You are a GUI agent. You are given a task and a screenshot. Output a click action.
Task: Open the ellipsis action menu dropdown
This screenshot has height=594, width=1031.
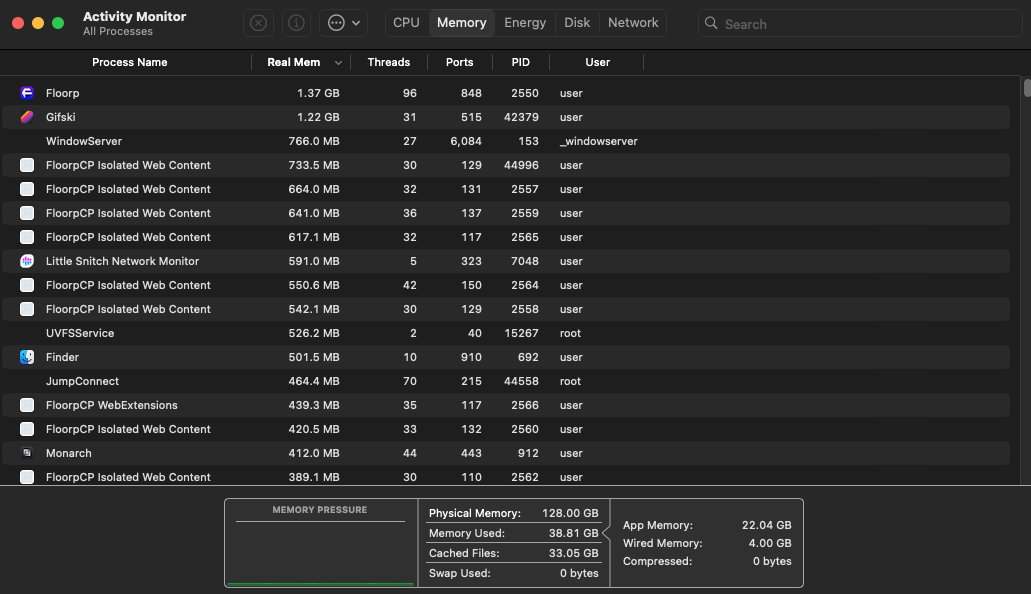pos(343,23)
